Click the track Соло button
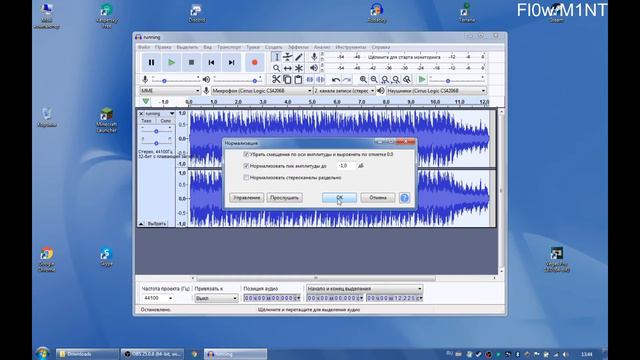The width and height of the screenshot is (640, 360). 166,121
